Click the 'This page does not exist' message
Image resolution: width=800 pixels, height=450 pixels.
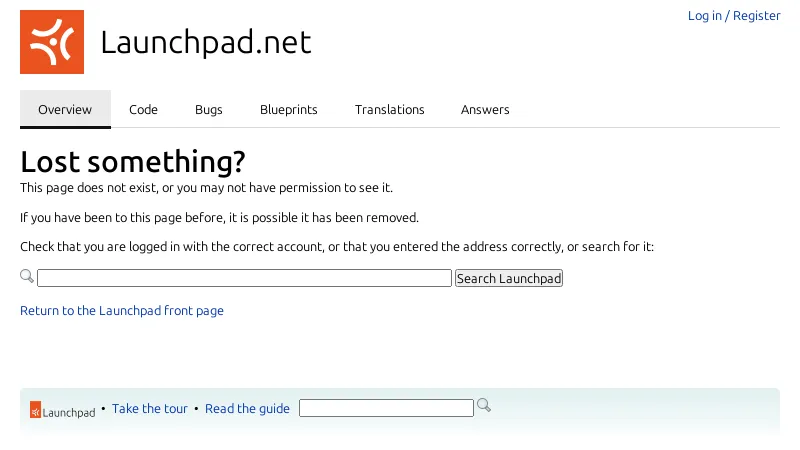[x=207, y=188]
